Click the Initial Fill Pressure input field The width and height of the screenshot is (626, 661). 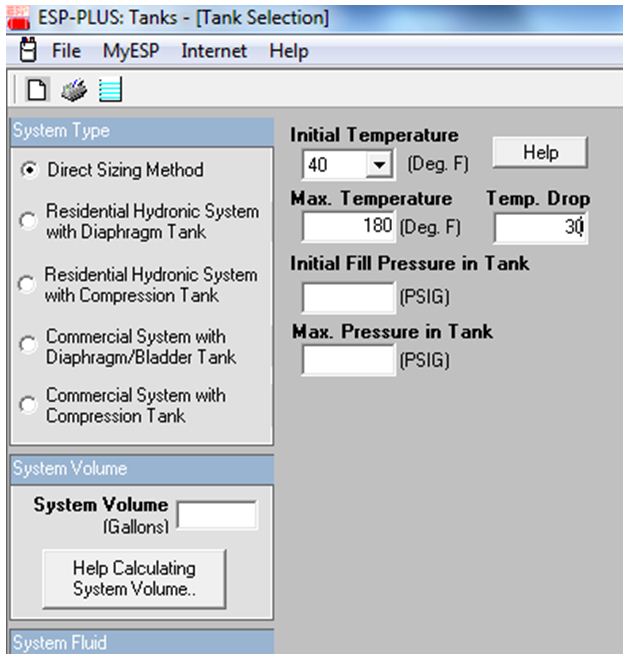pos(349,298)
